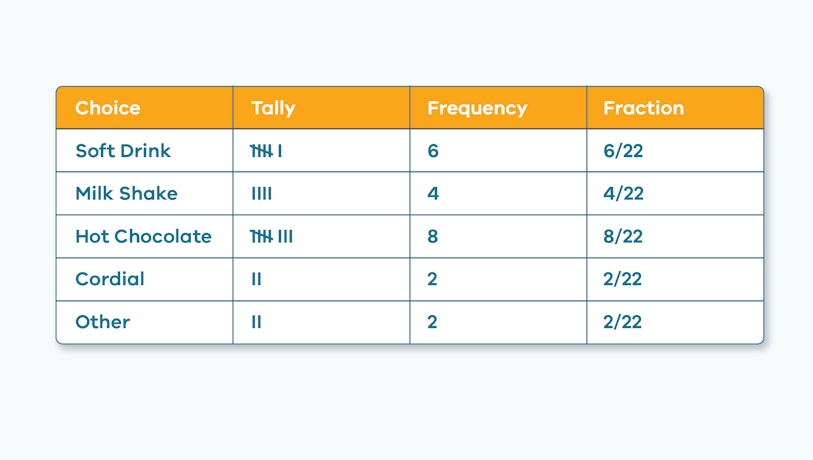Select the Frequency column header
The height and width of the screenshot is (460, 813).
tap(476, 108)
